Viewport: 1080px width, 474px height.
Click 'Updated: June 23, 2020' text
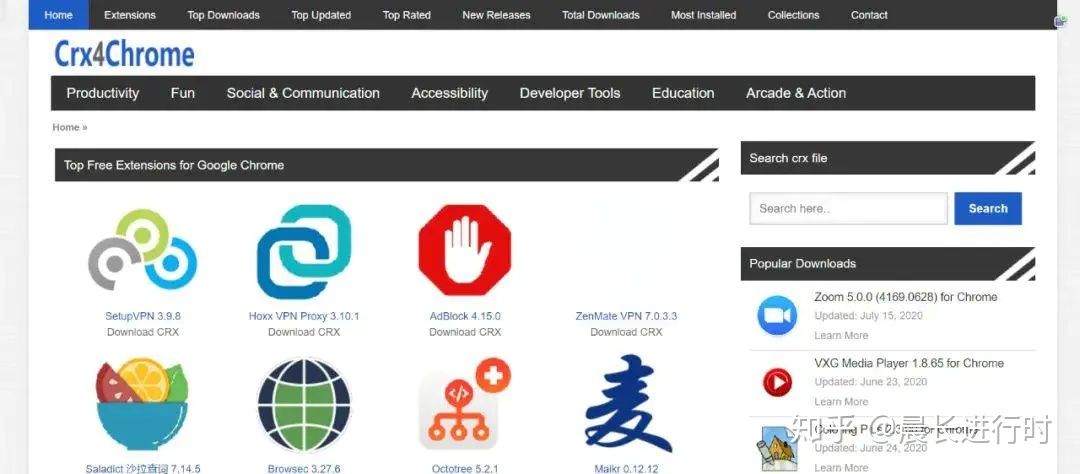tap(870, 382)
